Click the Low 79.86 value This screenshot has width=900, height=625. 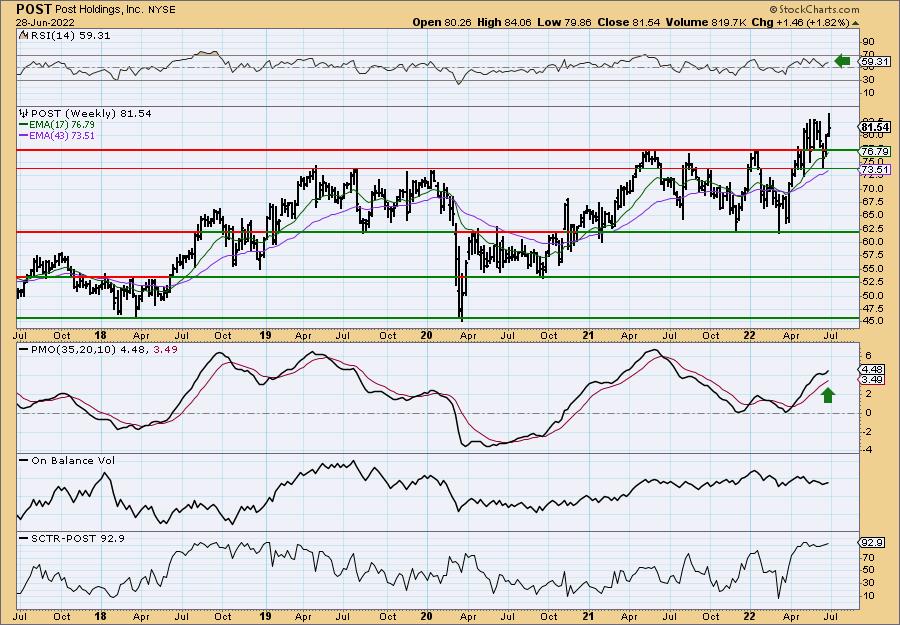pyautogui.click(x=564, y=22)
